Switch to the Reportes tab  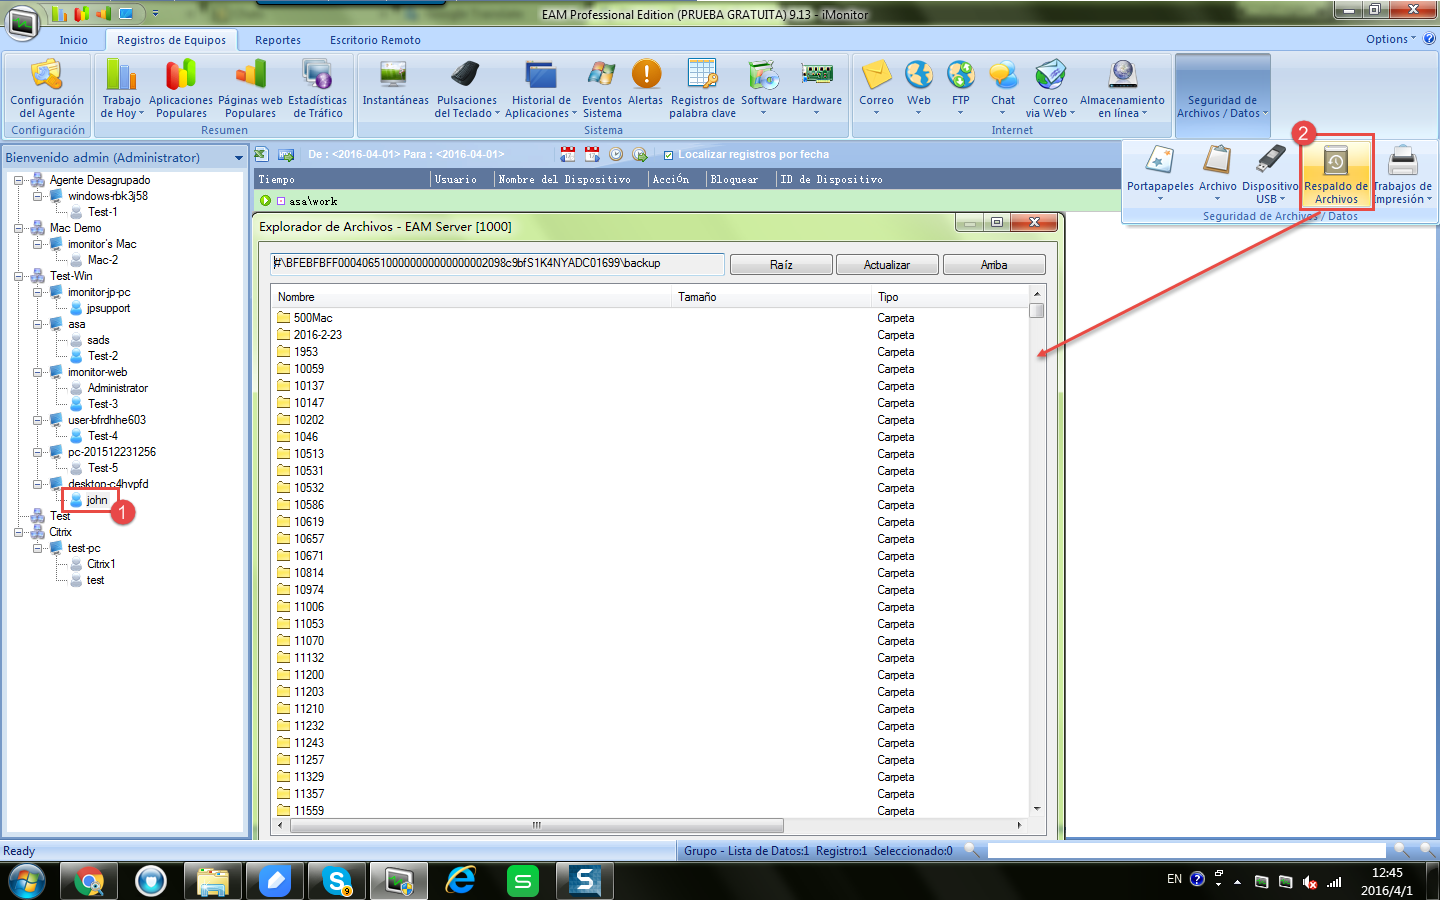pos(277,40)
